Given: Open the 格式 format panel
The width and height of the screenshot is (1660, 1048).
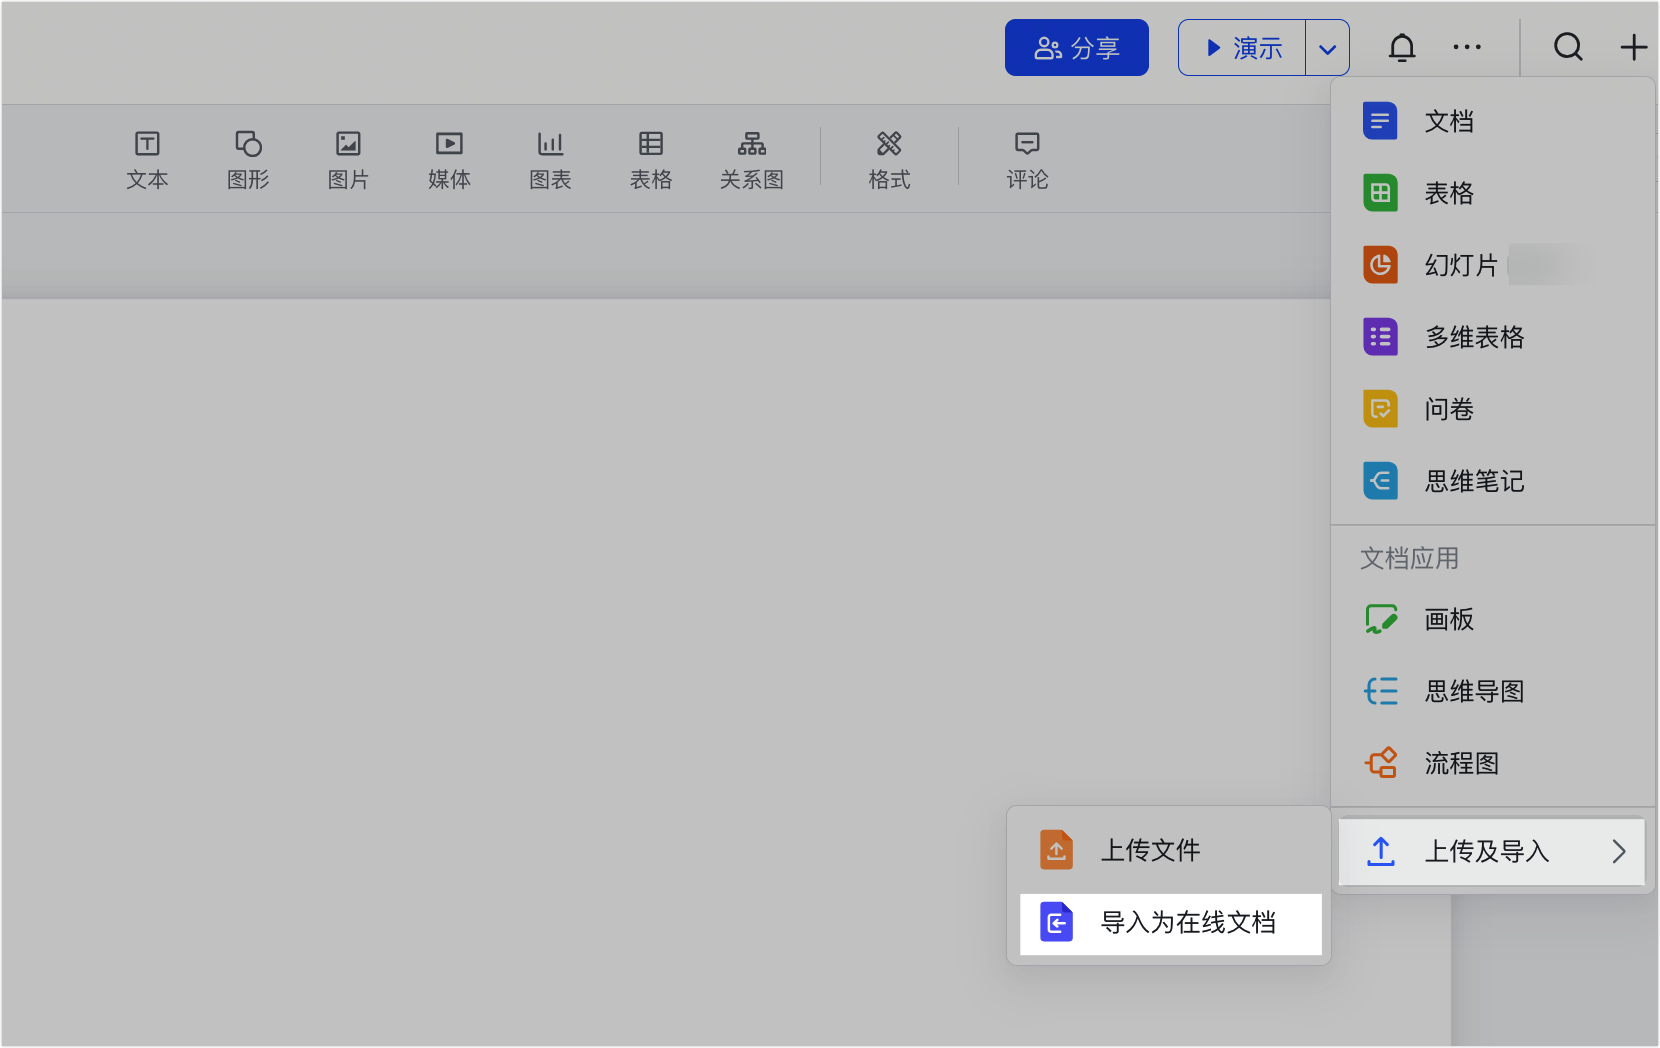Looking at the screenshot, I should (889, 159).
